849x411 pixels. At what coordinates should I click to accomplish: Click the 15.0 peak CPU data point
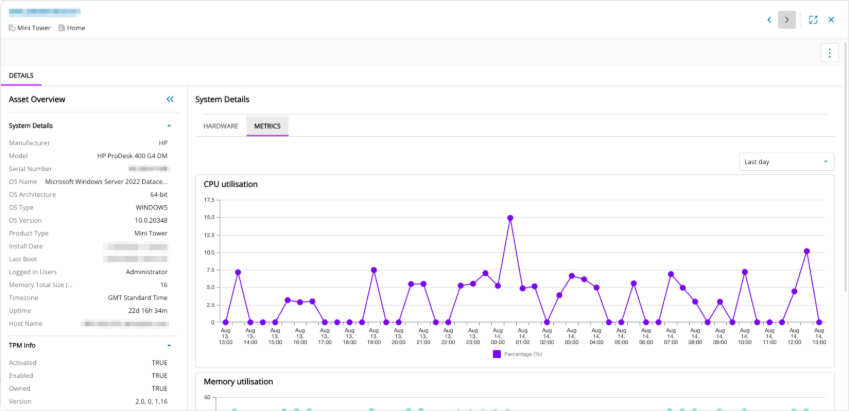tap(510, 218)
